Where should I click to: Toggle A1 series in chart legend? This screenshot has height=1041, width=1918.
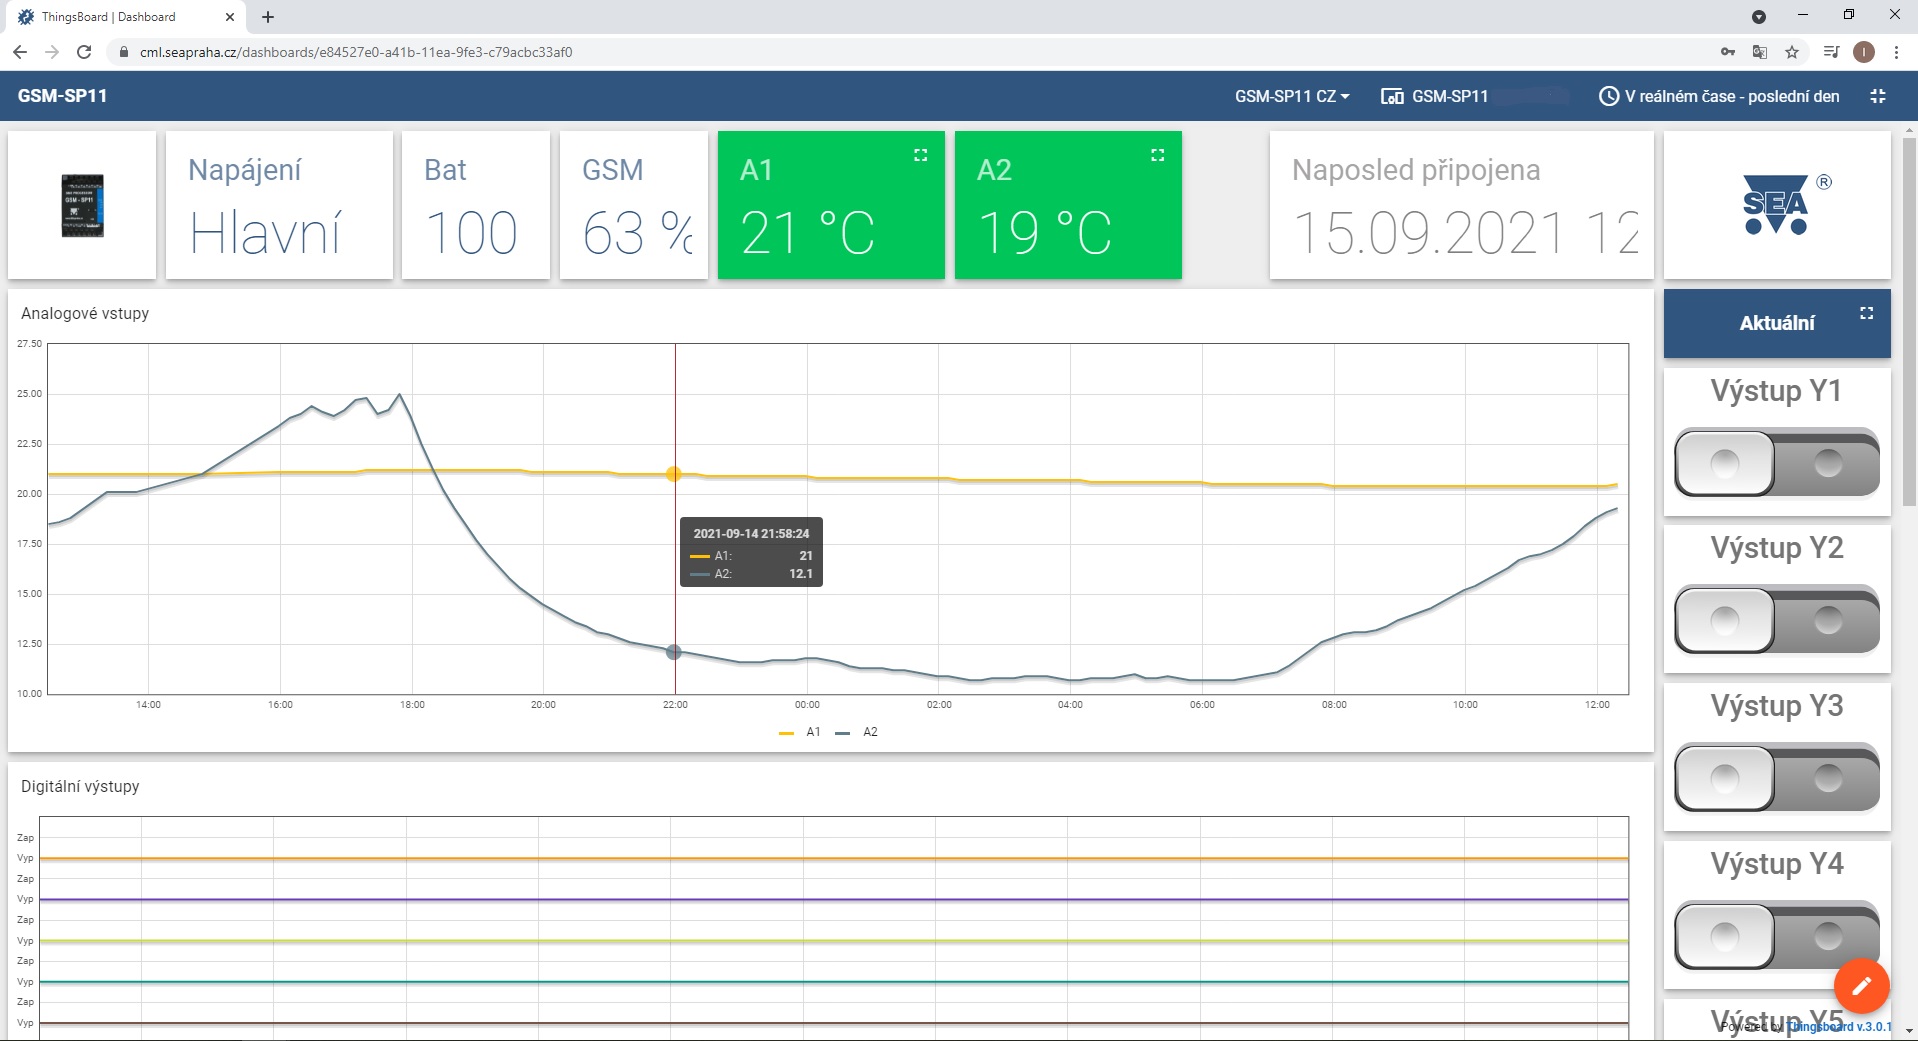(x=800, y=732)
